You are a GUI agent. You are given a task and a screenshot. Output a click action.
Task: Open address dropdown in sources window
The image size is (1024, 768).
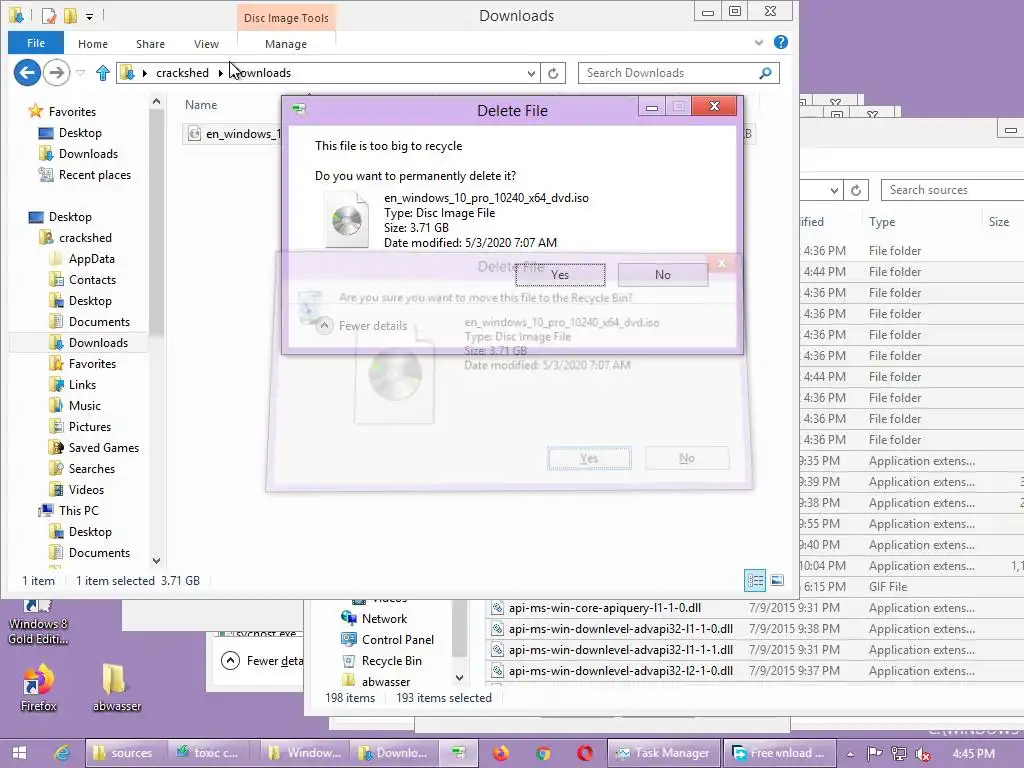tap(834, 190)
